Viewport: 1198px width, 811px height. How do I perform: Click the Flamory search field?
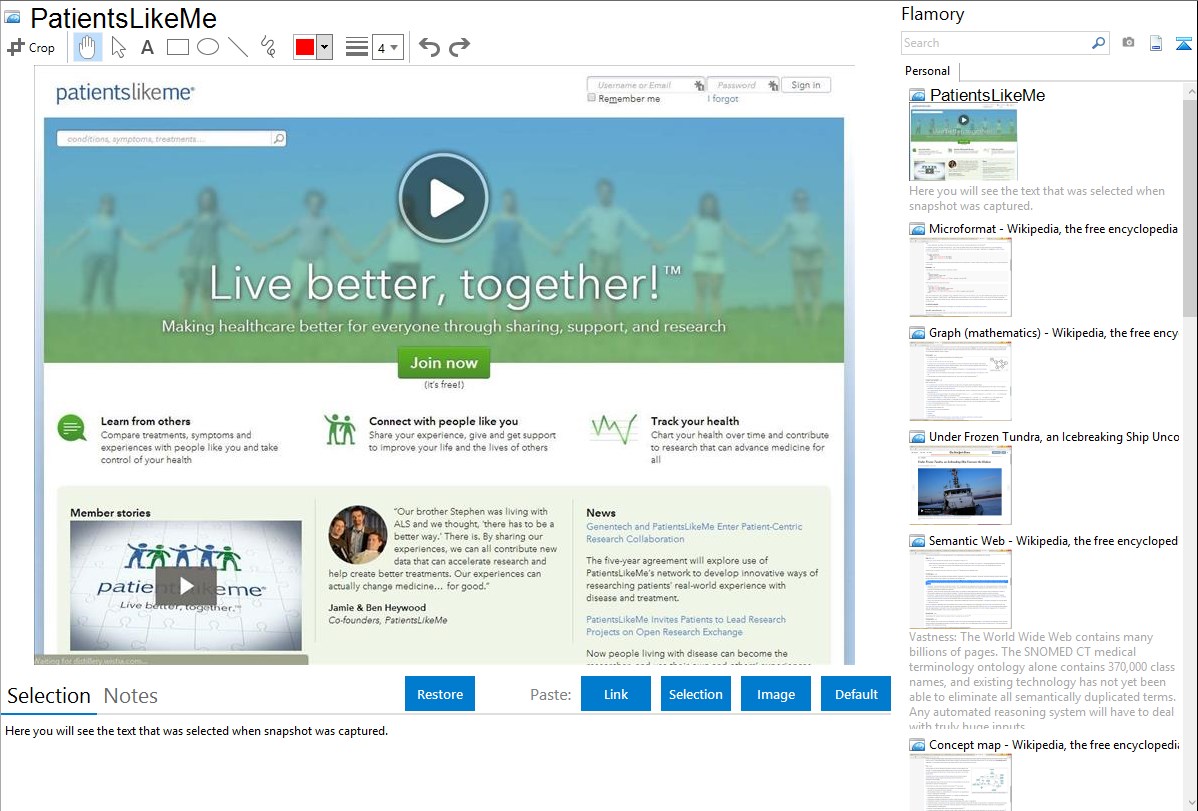[996, 43]
